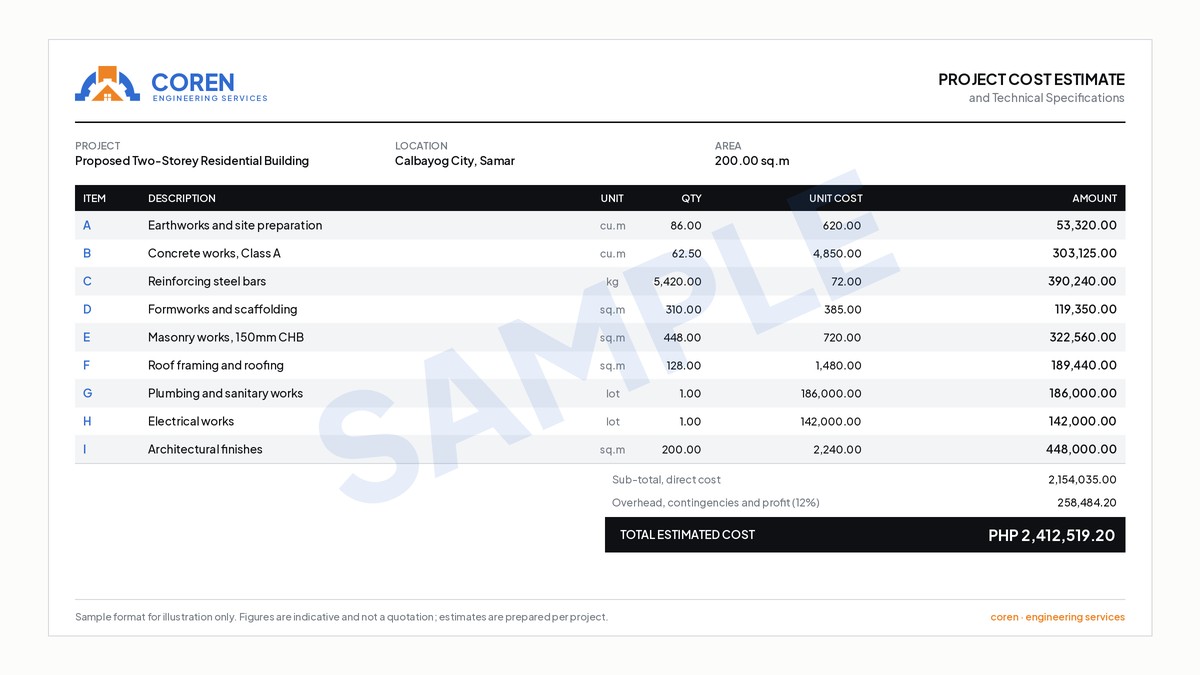The image size is (1200, 675).
Task: Click the 'QTY' column header
Action: click(x=691, y=198)
